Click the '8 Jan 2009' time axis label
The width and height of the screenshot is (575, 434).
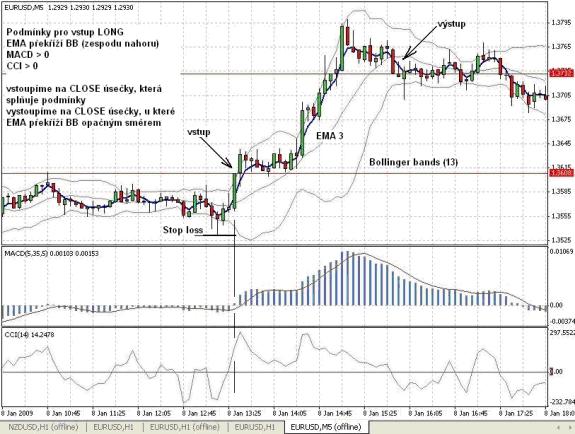click(x=17, y=413)
